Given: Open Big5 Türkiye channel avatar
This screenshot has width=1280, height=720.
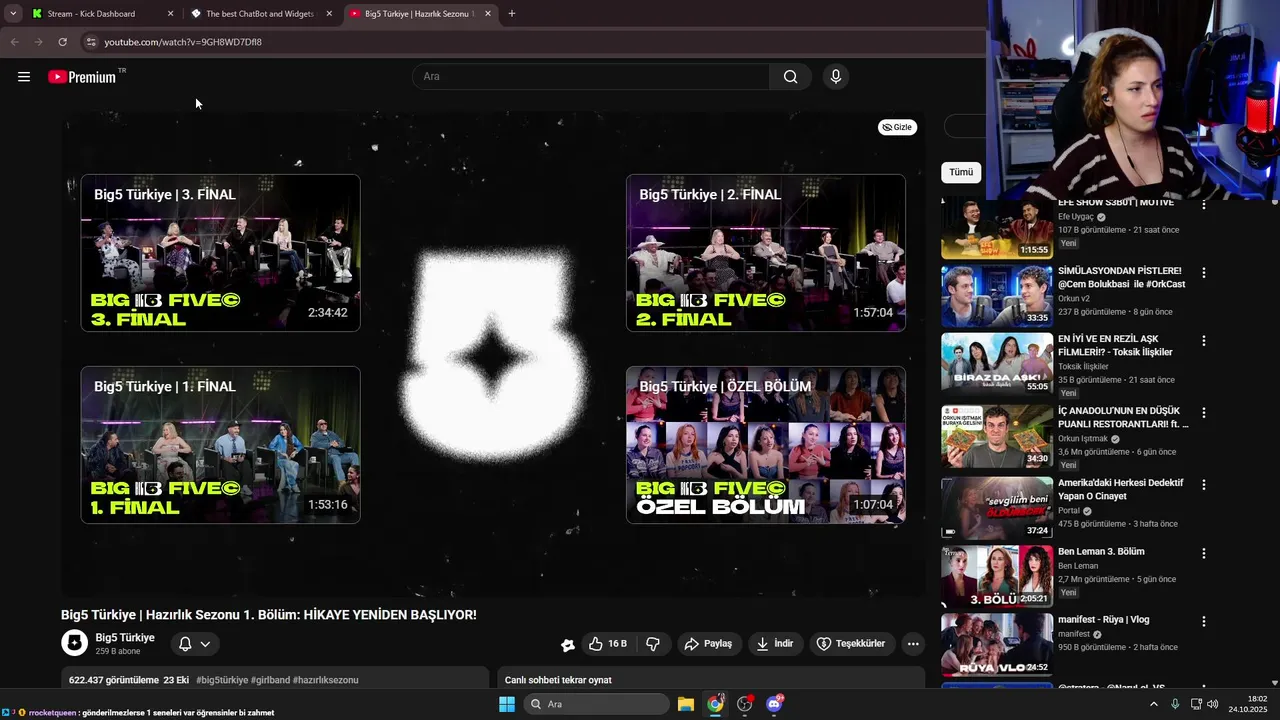Looking at the screenshot, I should pos(75,643).
